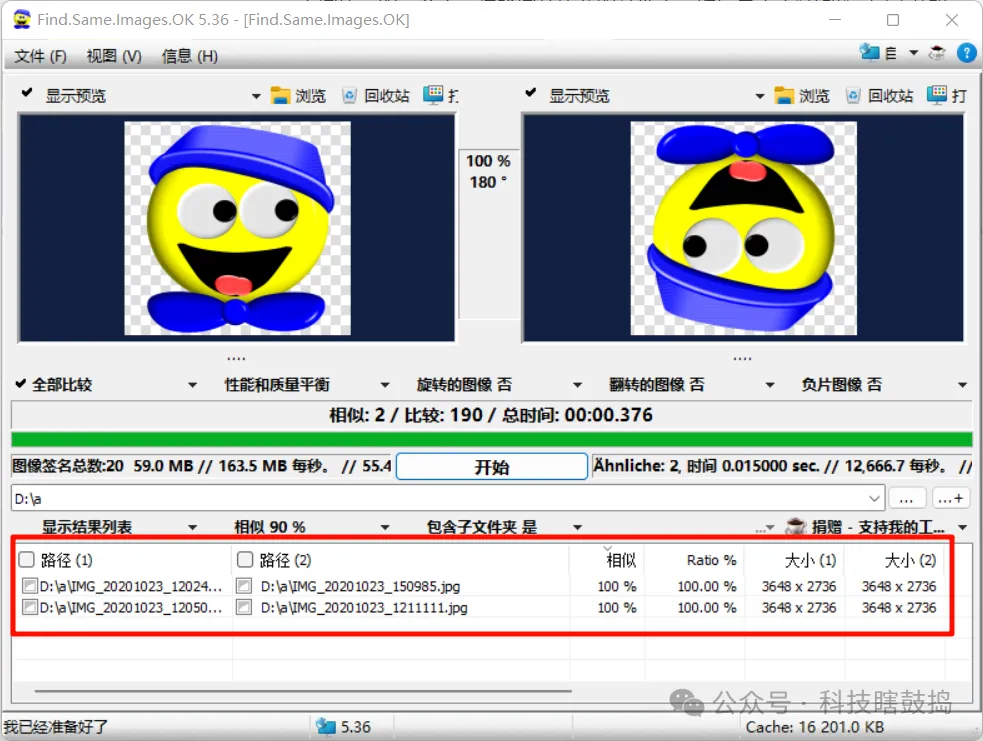This screenshot has width=983, height=741.
Task: Click file name IMG_20201023_1211111.jpg
Action: (x=364, y=608)
